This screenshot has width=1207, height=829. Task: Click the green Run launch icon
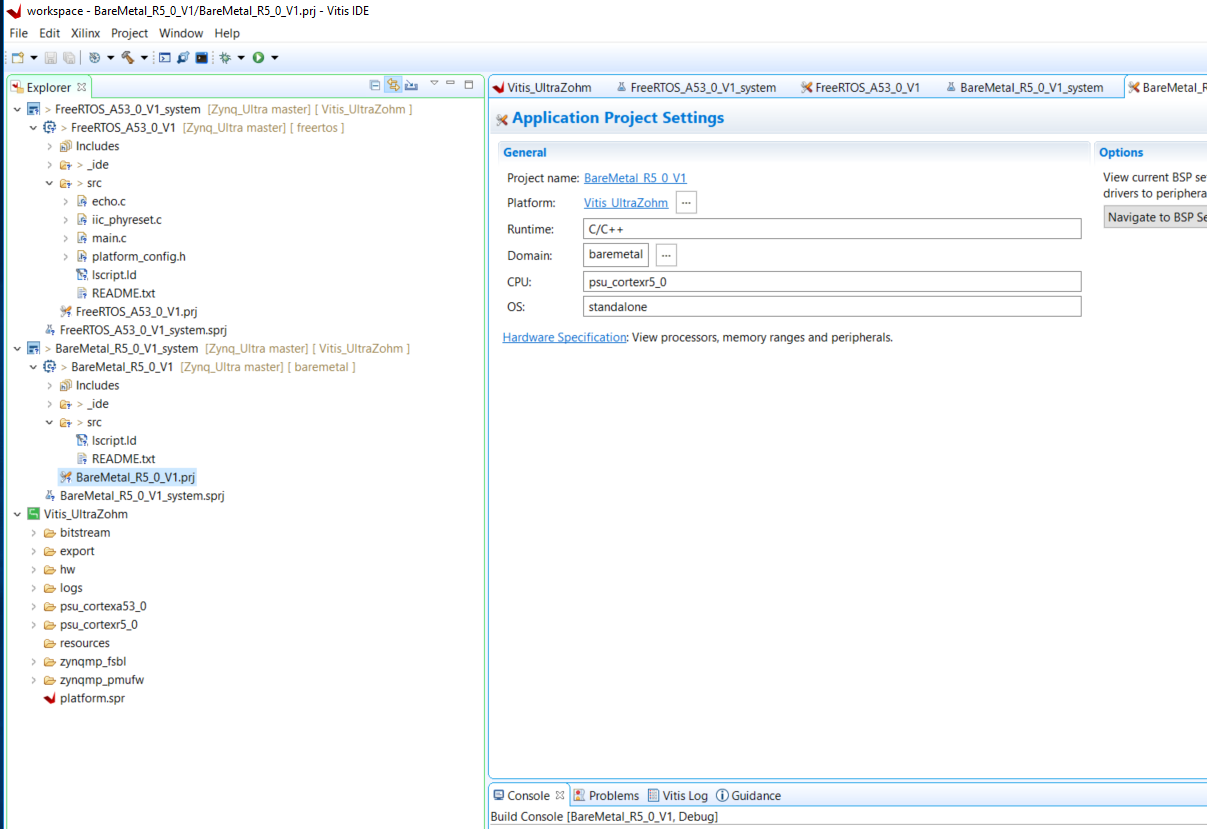[x=258, y=58]
